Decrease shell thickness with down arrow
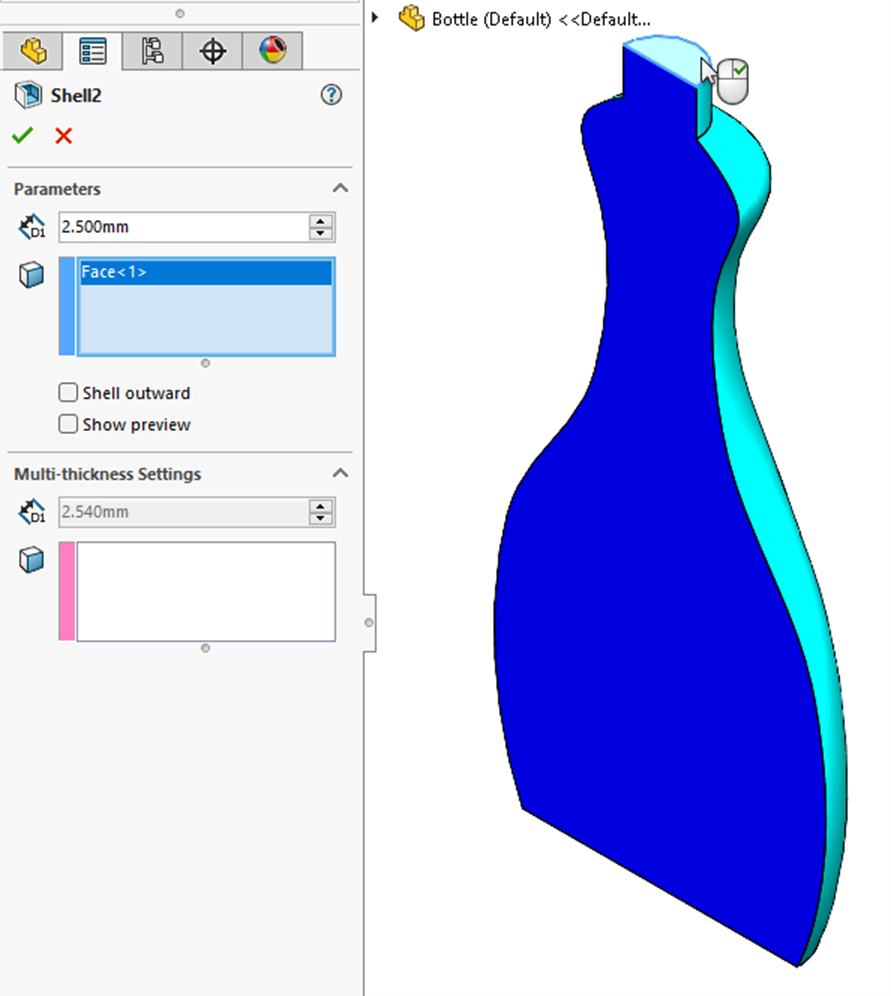This screenshot has height=996, width=891. tap(320, 234)
